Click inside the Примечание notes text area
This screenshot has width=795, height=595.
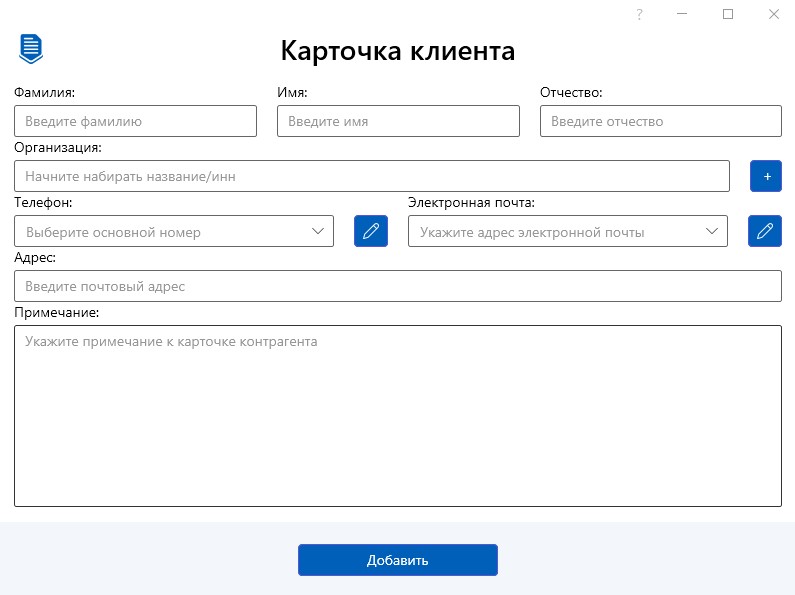[397, 415]
